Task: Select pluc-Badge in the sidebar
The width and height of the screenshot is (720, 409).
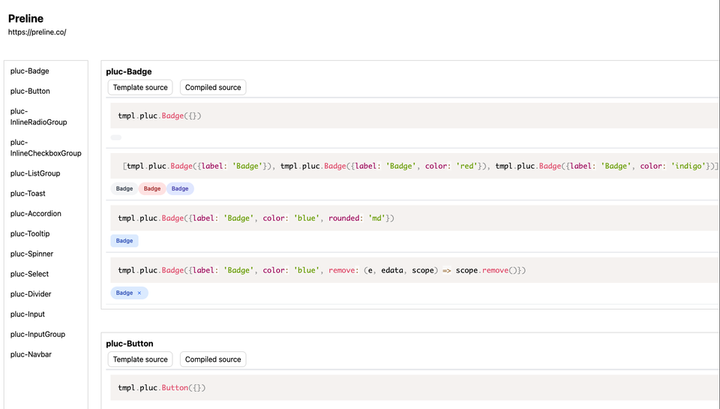Action: (x=30, y=71)
